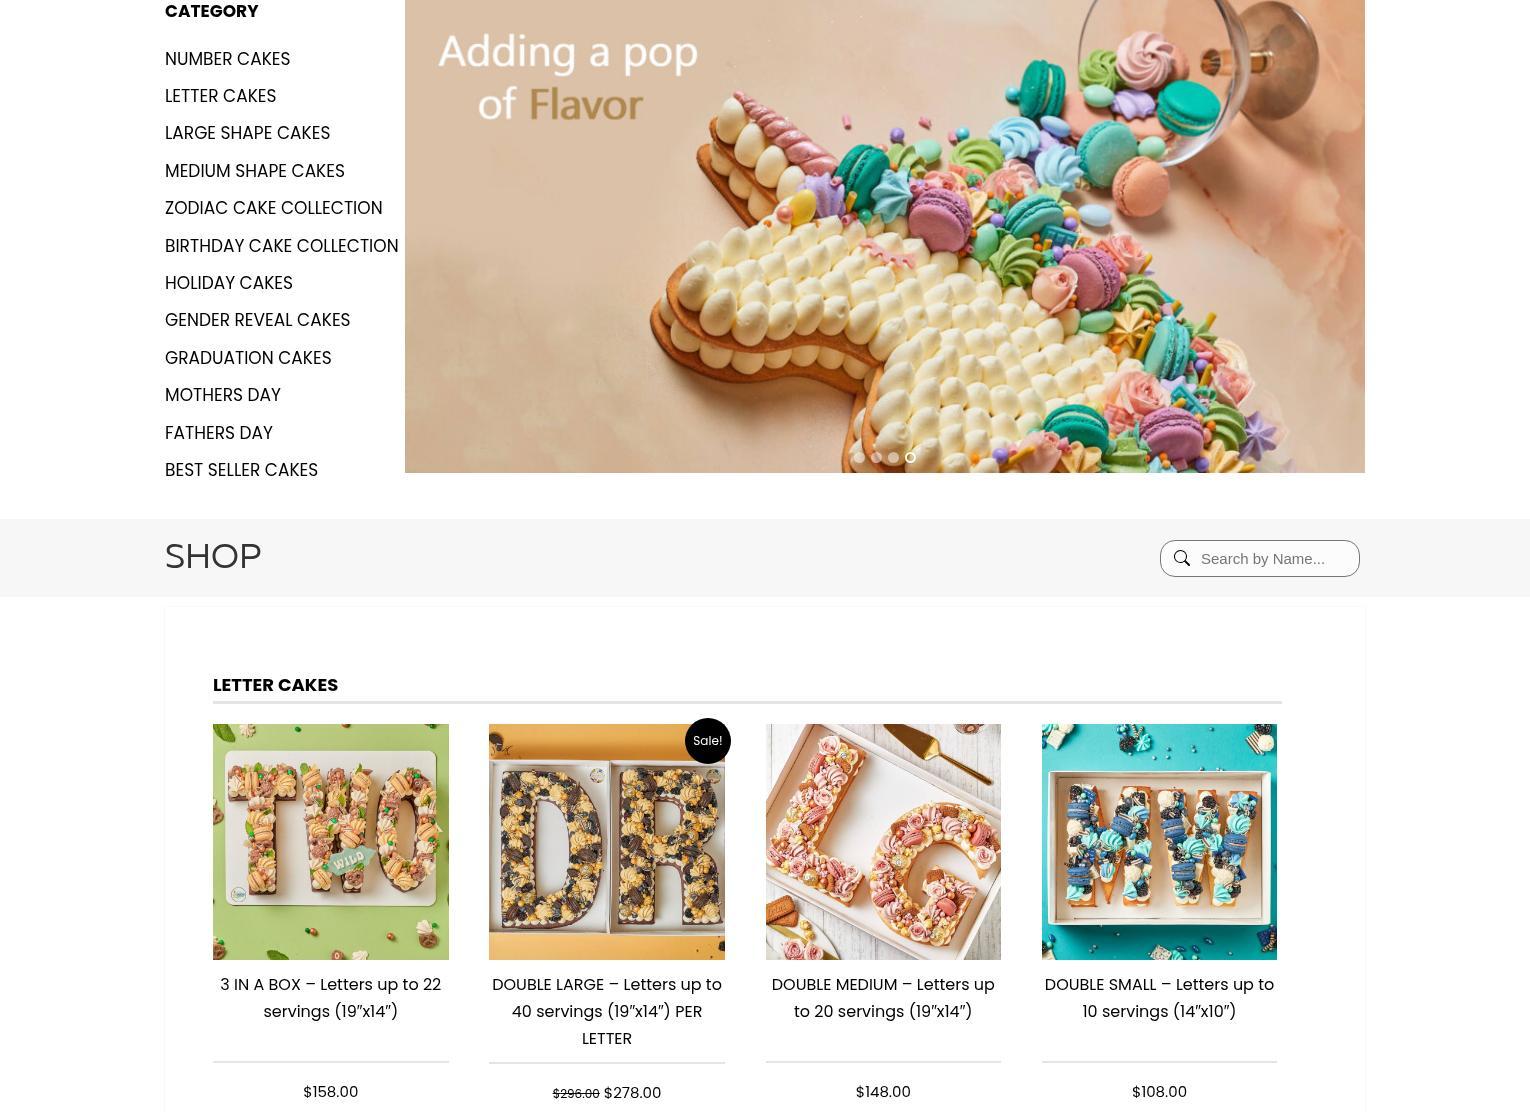Open the 3 IN A BOX product link
Viewport: 1530px width, 1112px height.
point(330,998)
